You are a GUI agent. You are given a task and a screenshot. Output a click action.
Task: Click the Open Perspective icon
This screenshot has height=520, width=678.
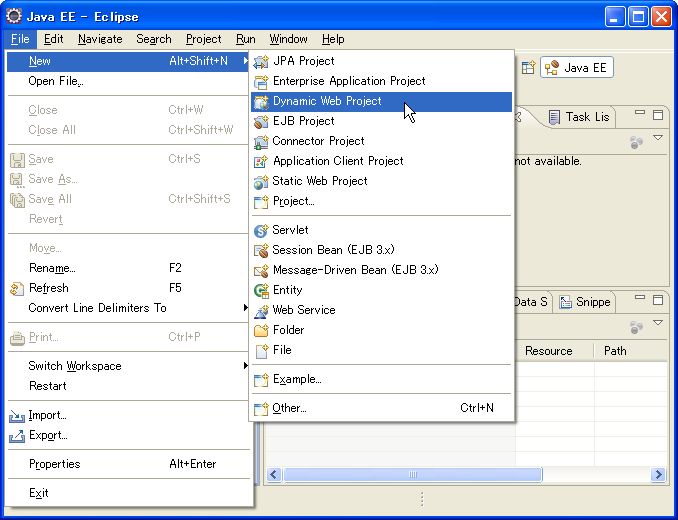pos(526,68)
